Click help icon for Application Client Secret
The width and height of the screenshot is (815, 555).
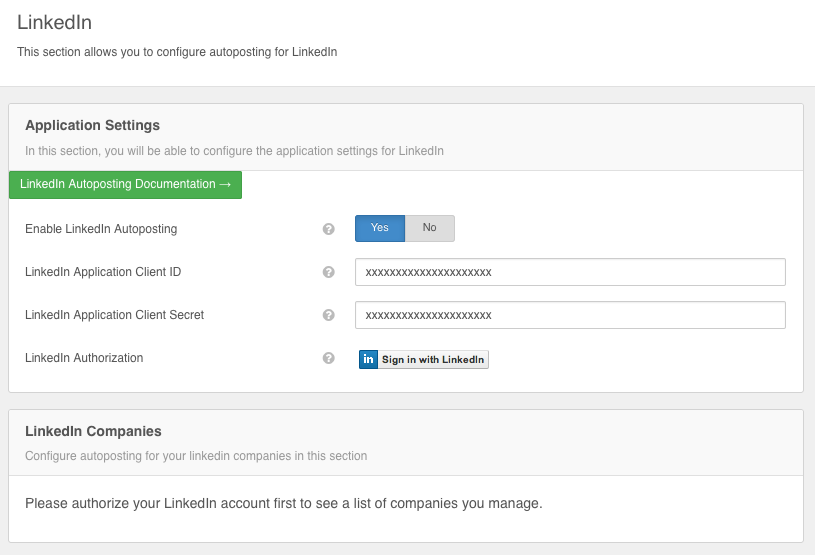pyautogui.click(x=328, y=315)
